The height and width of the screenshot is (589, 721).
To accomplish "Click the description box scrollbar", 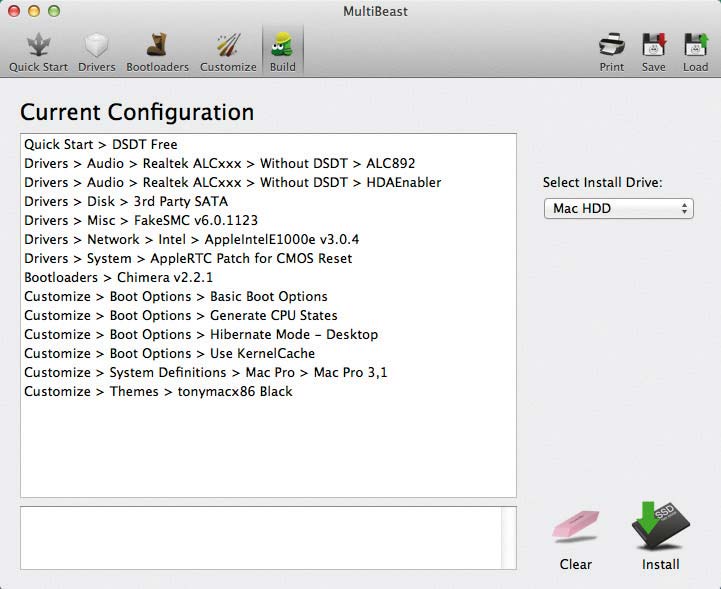I will [509, 538].
